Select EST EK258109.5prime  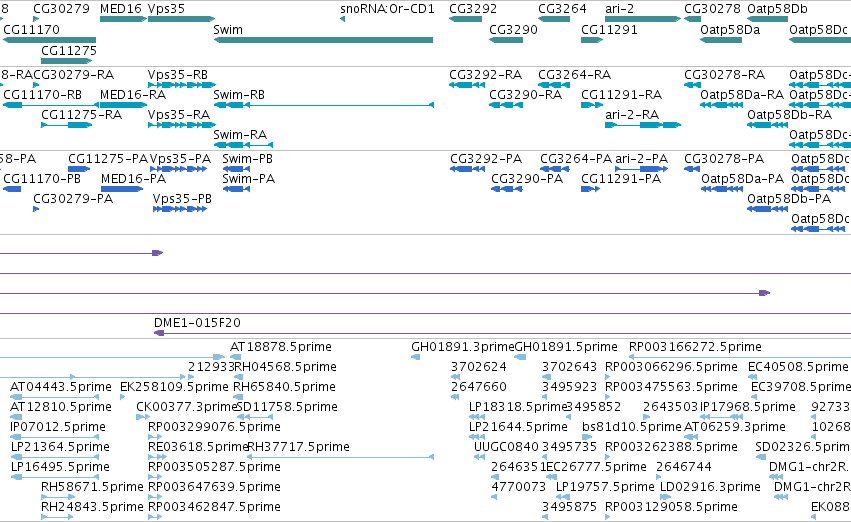[122, 397]
